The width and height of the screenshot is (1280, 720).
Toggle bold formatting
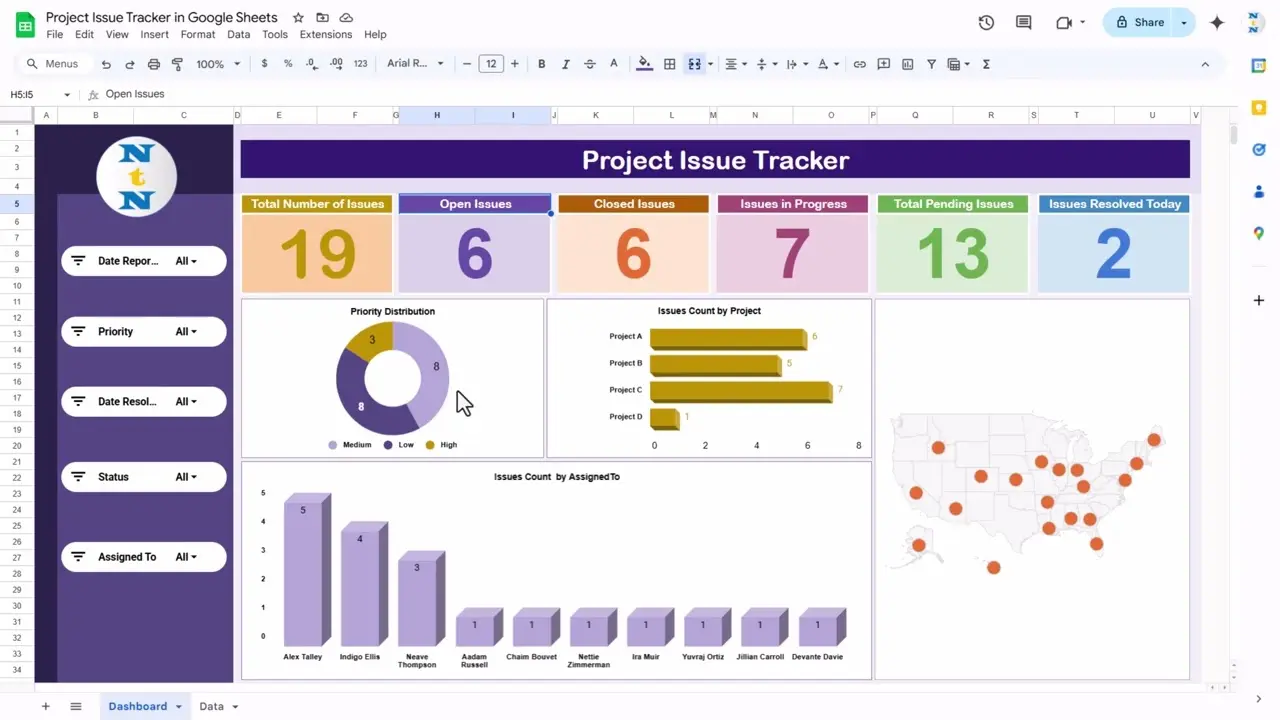coord(542,64)
